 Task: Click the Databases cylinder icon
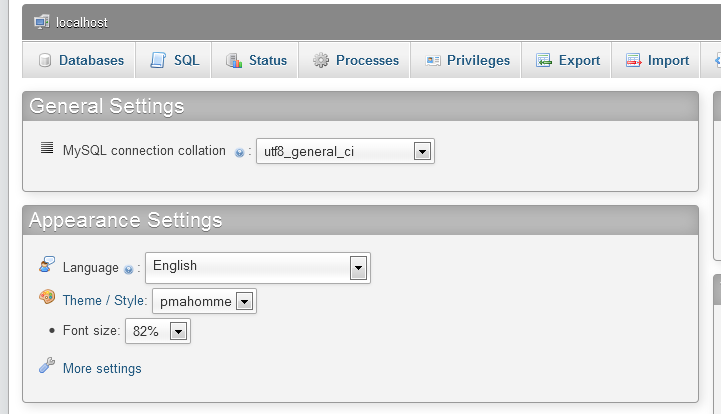[45, 60]
